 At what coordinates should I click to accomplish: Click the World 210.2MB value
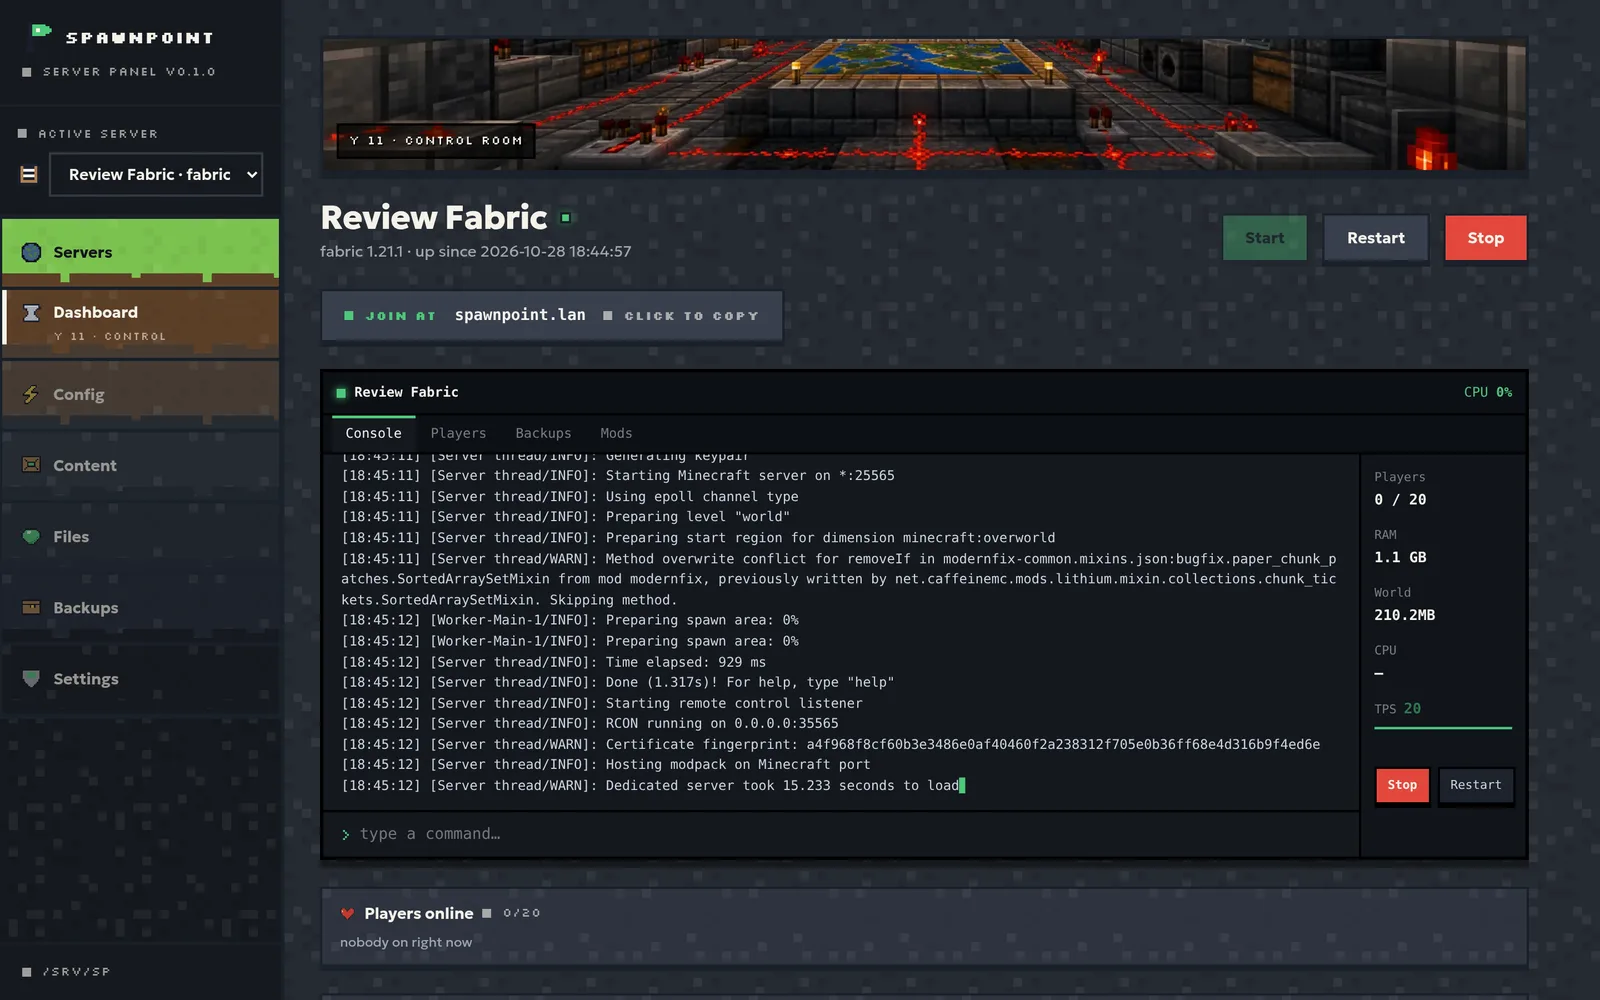pos(1404,615)
